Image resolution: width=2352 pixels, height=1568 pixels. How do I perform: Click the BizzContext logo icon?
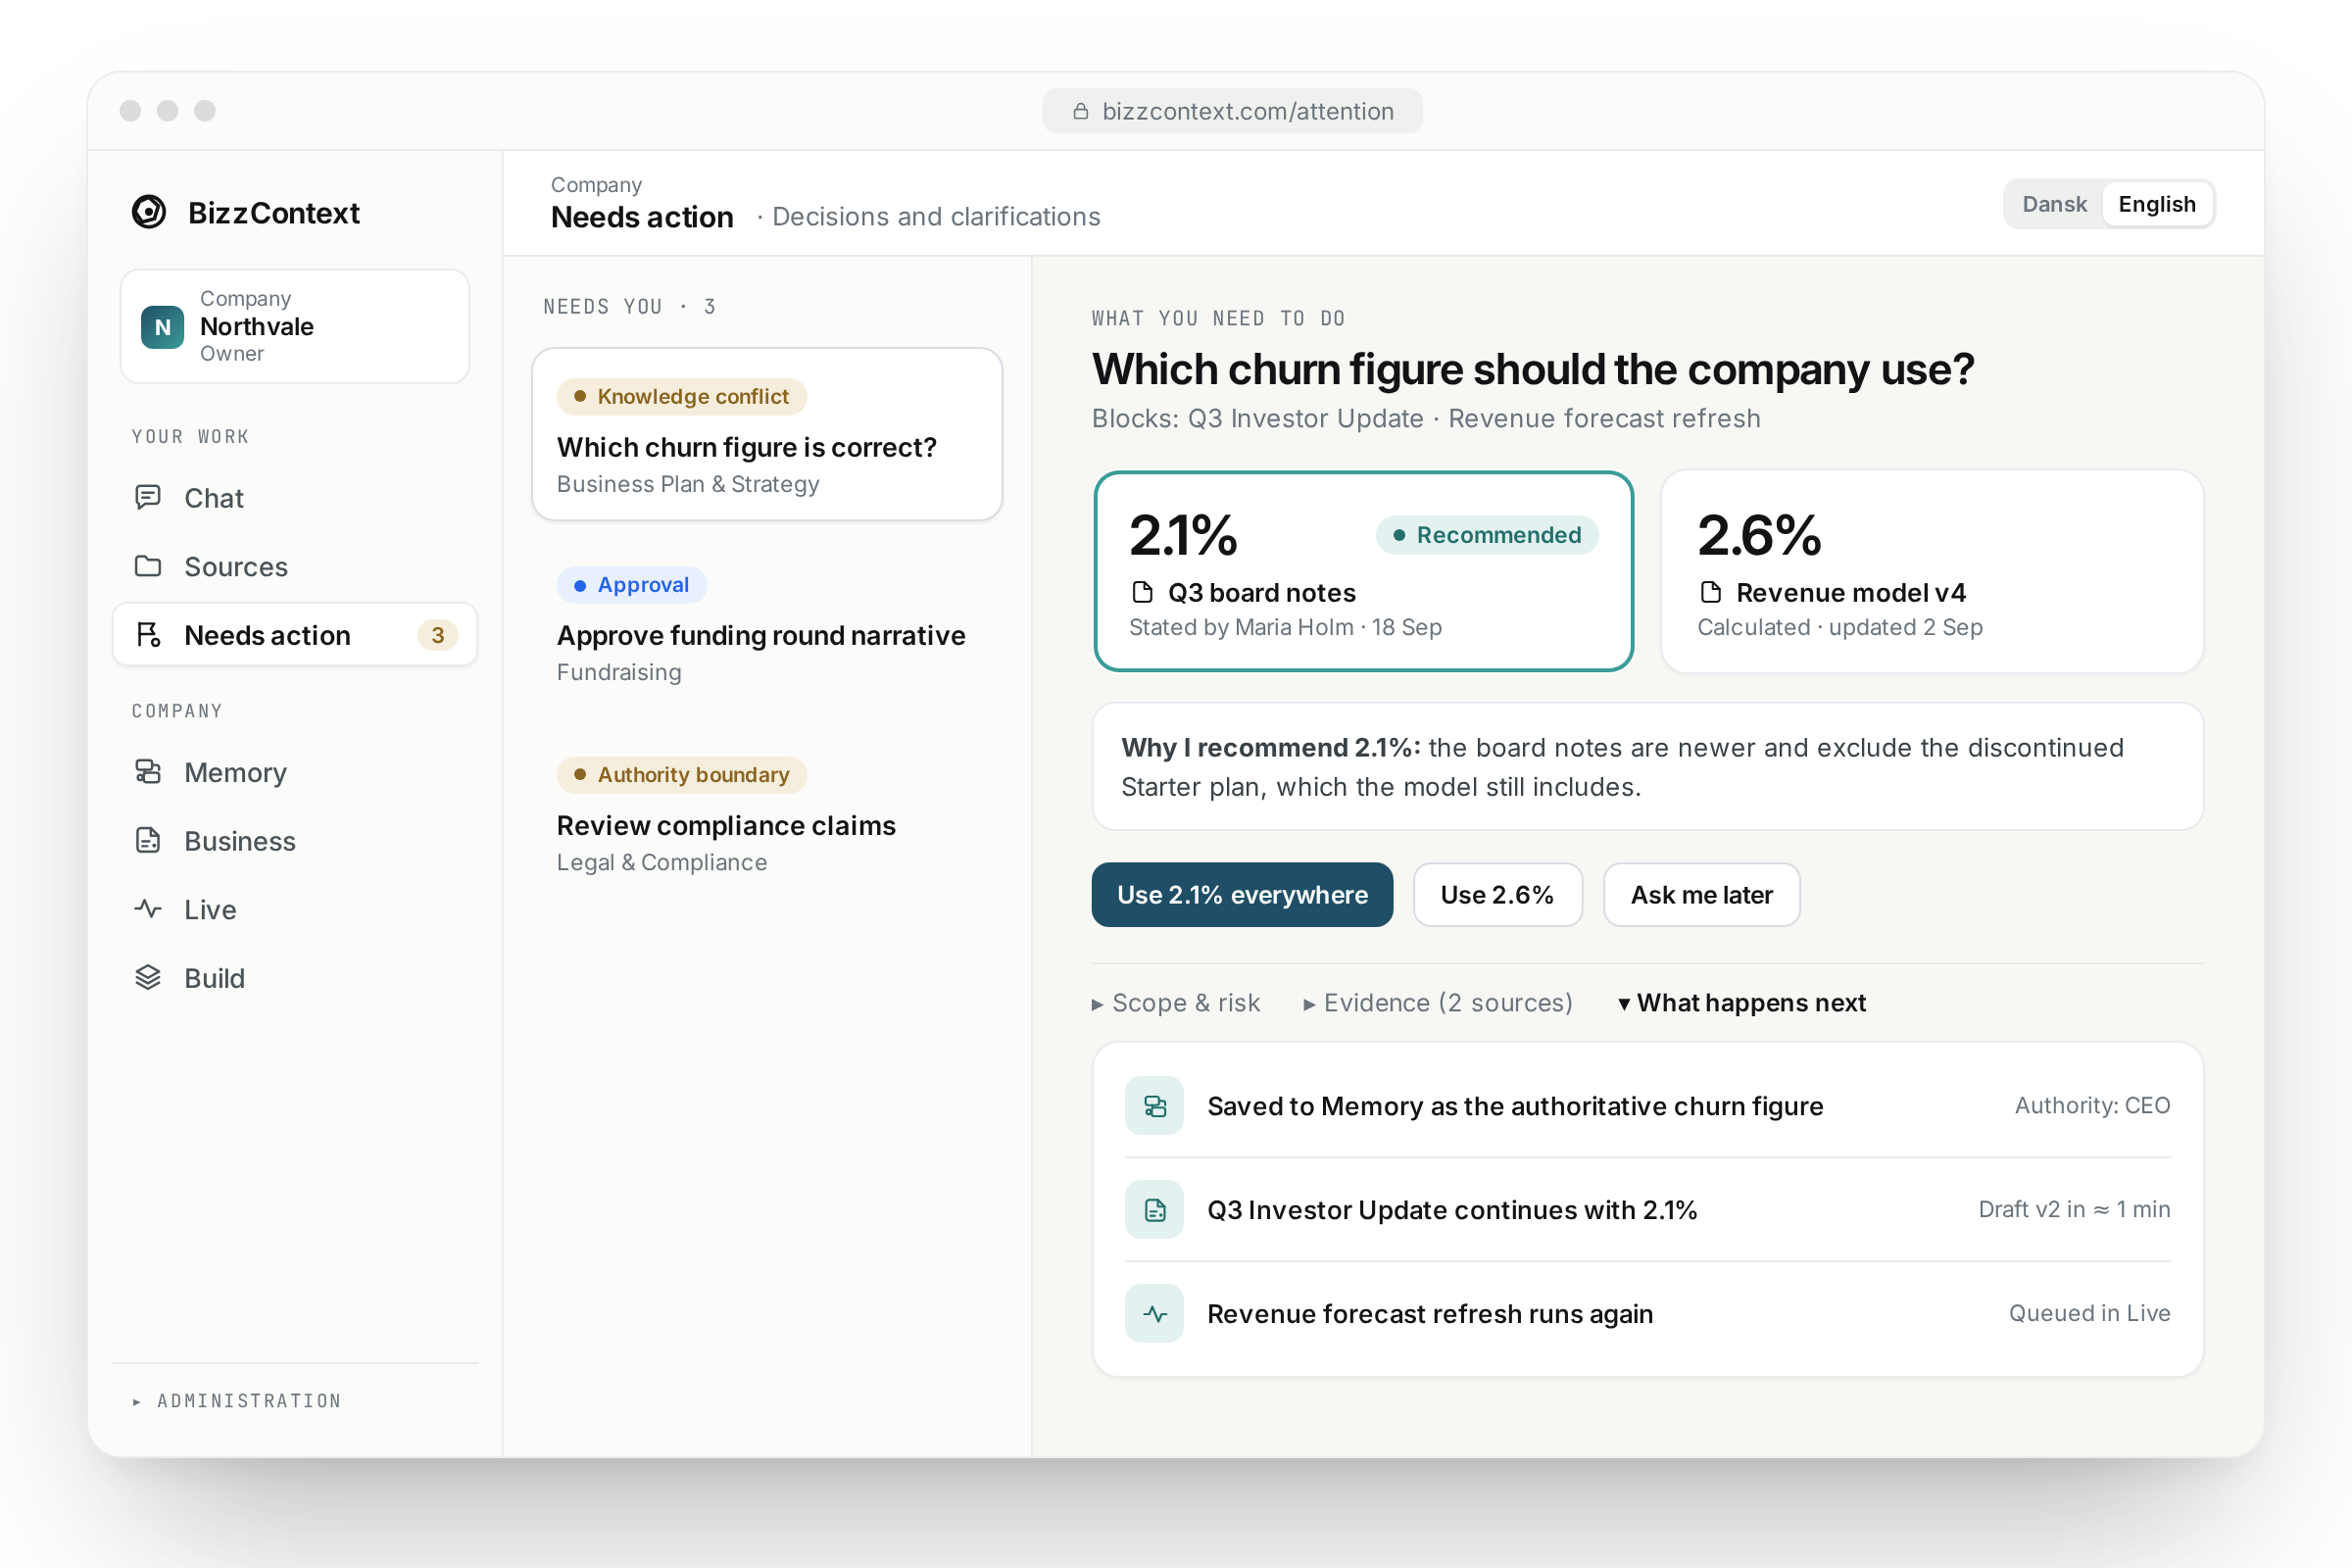pyautogui.click(x=149, y=212)
